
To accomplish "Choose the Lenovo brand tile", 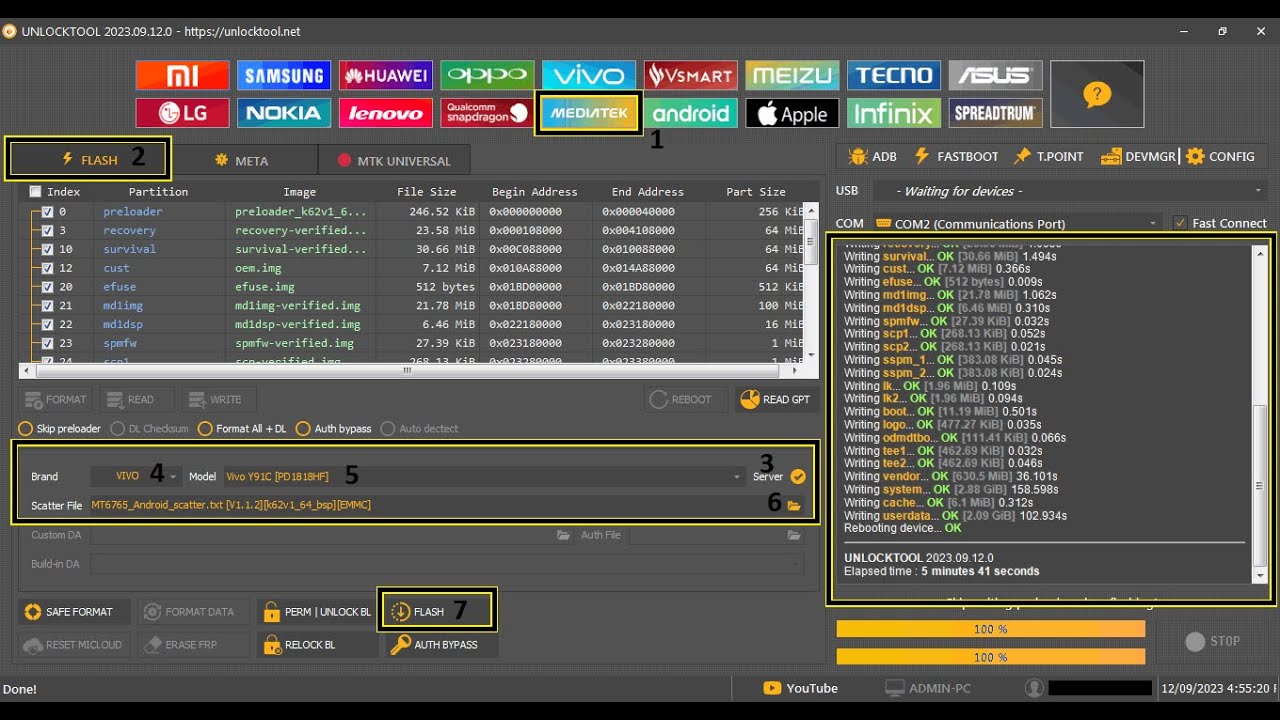I will click(386, 113).
